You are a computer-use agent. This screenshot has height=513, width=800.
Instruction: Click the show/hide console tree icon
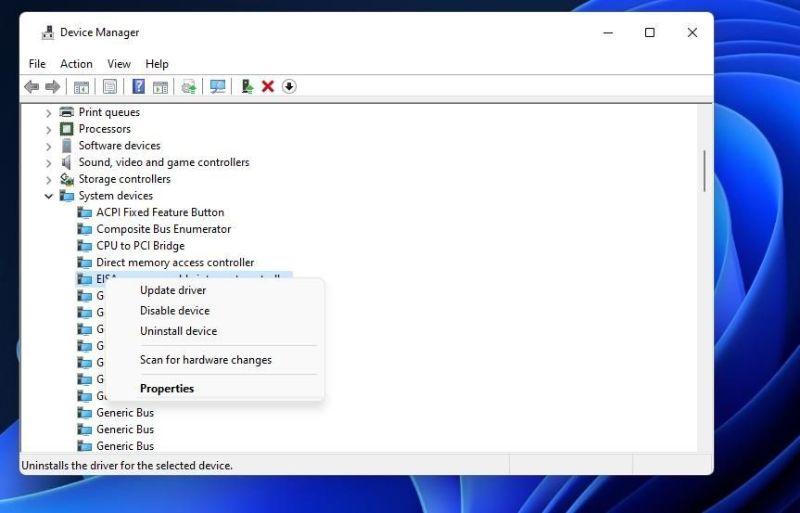point(81,87)
